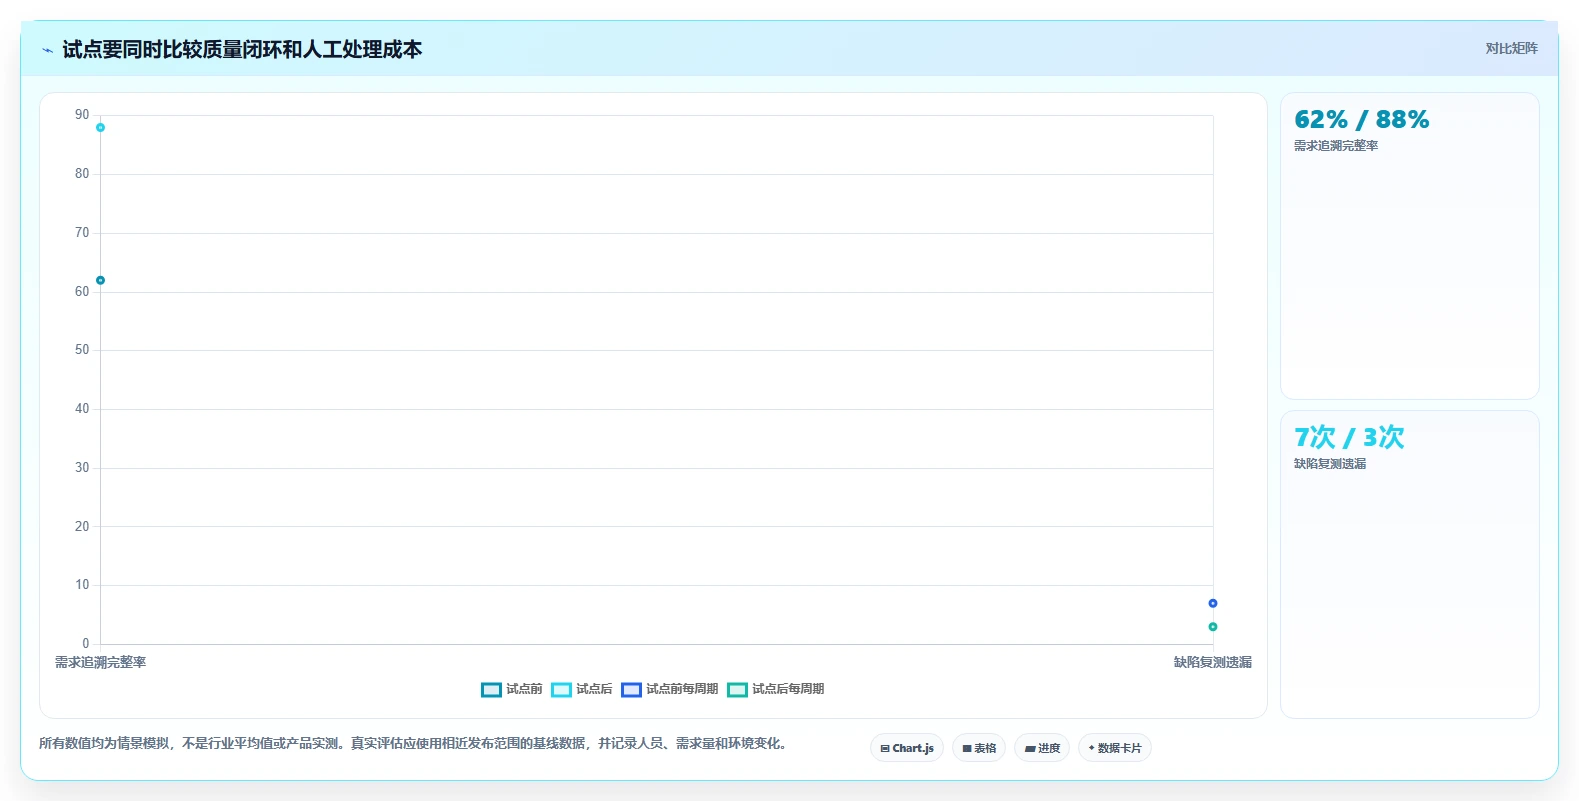Image resolution: width=1579 pixels, height=801 pixels.
Task: Select the 数据卡片 chip
Action: [1115, 748]
